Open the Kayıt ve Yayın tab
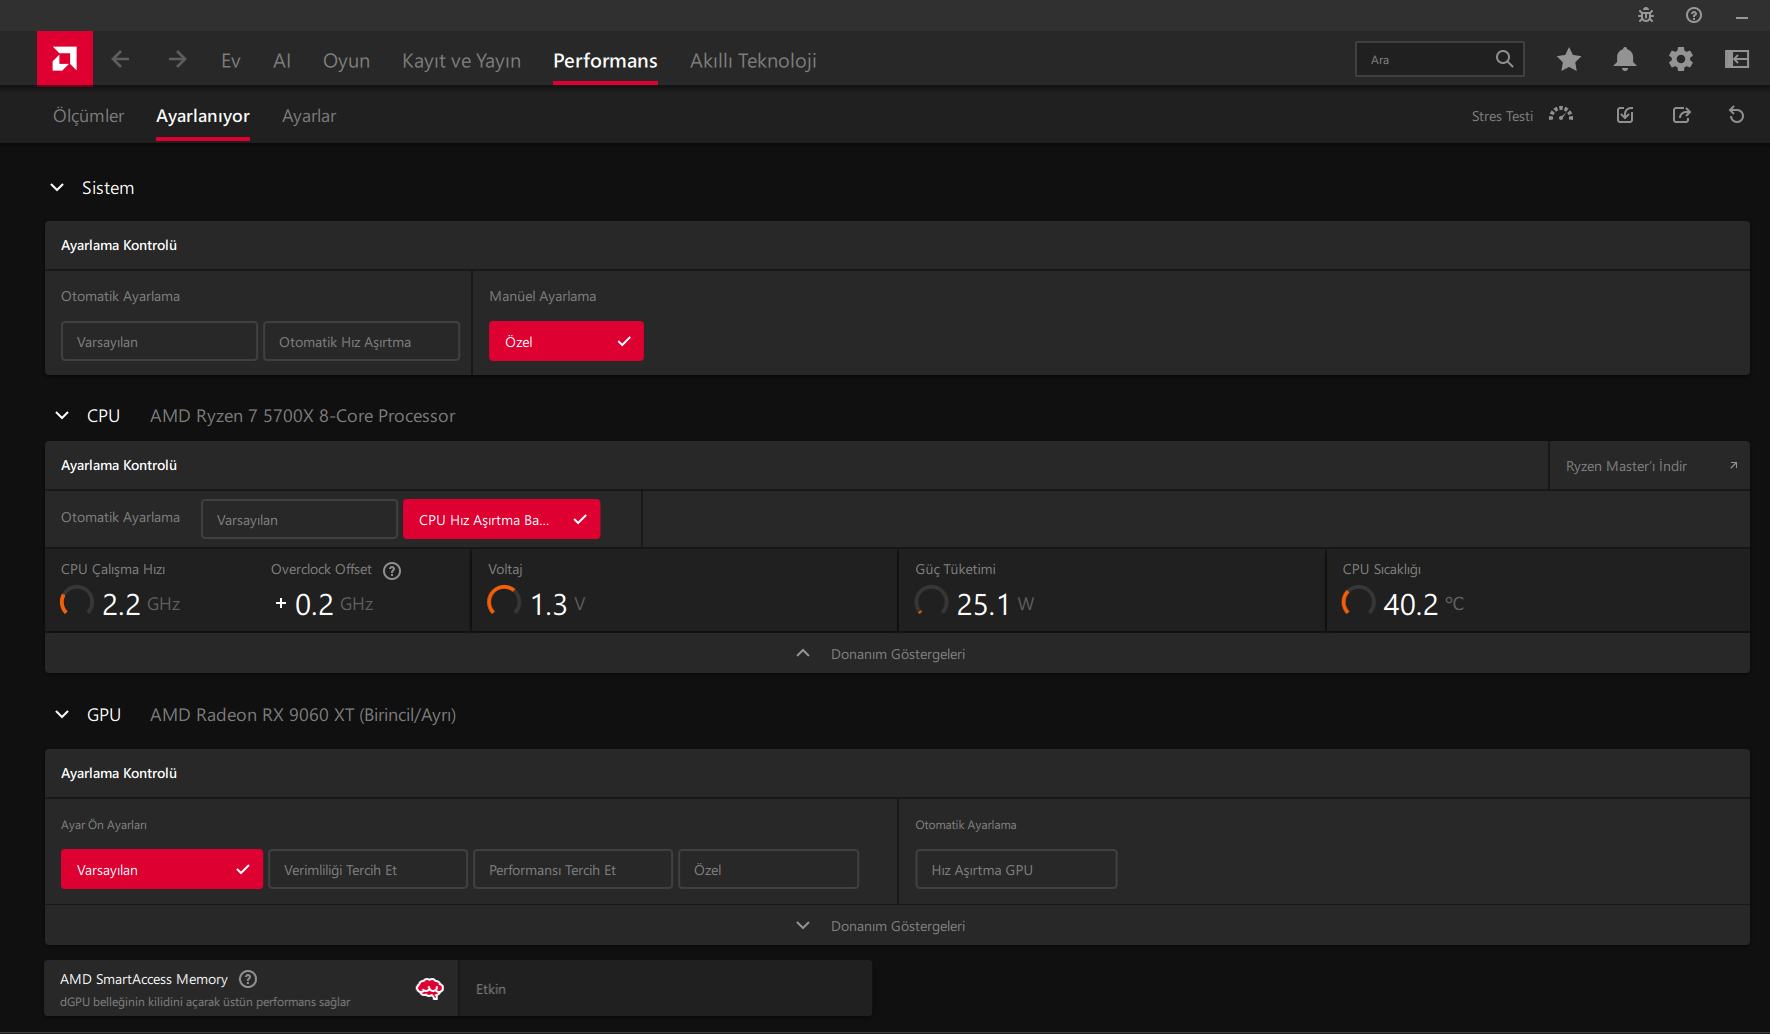Screen dimensions: 1770x1034 coord(461,61)
